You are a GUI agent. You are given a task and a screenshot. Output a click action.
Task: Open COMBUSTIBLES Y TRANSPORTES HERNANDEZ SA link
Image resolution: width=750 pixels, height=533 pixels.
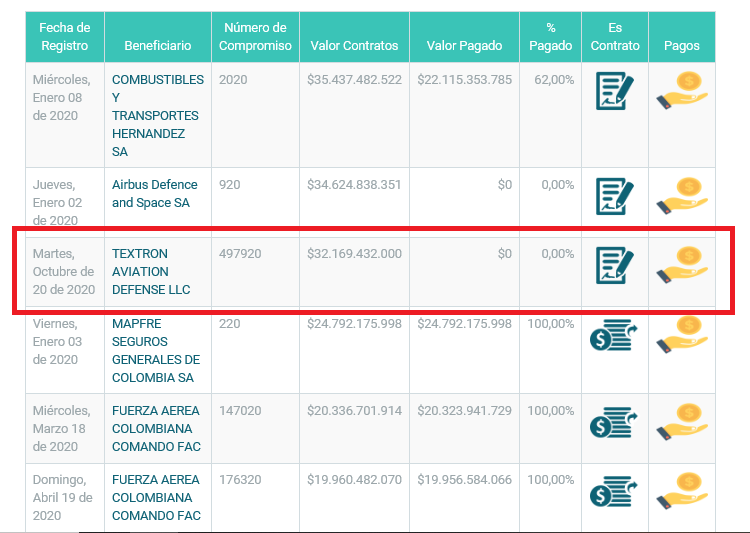coord(158,115)
